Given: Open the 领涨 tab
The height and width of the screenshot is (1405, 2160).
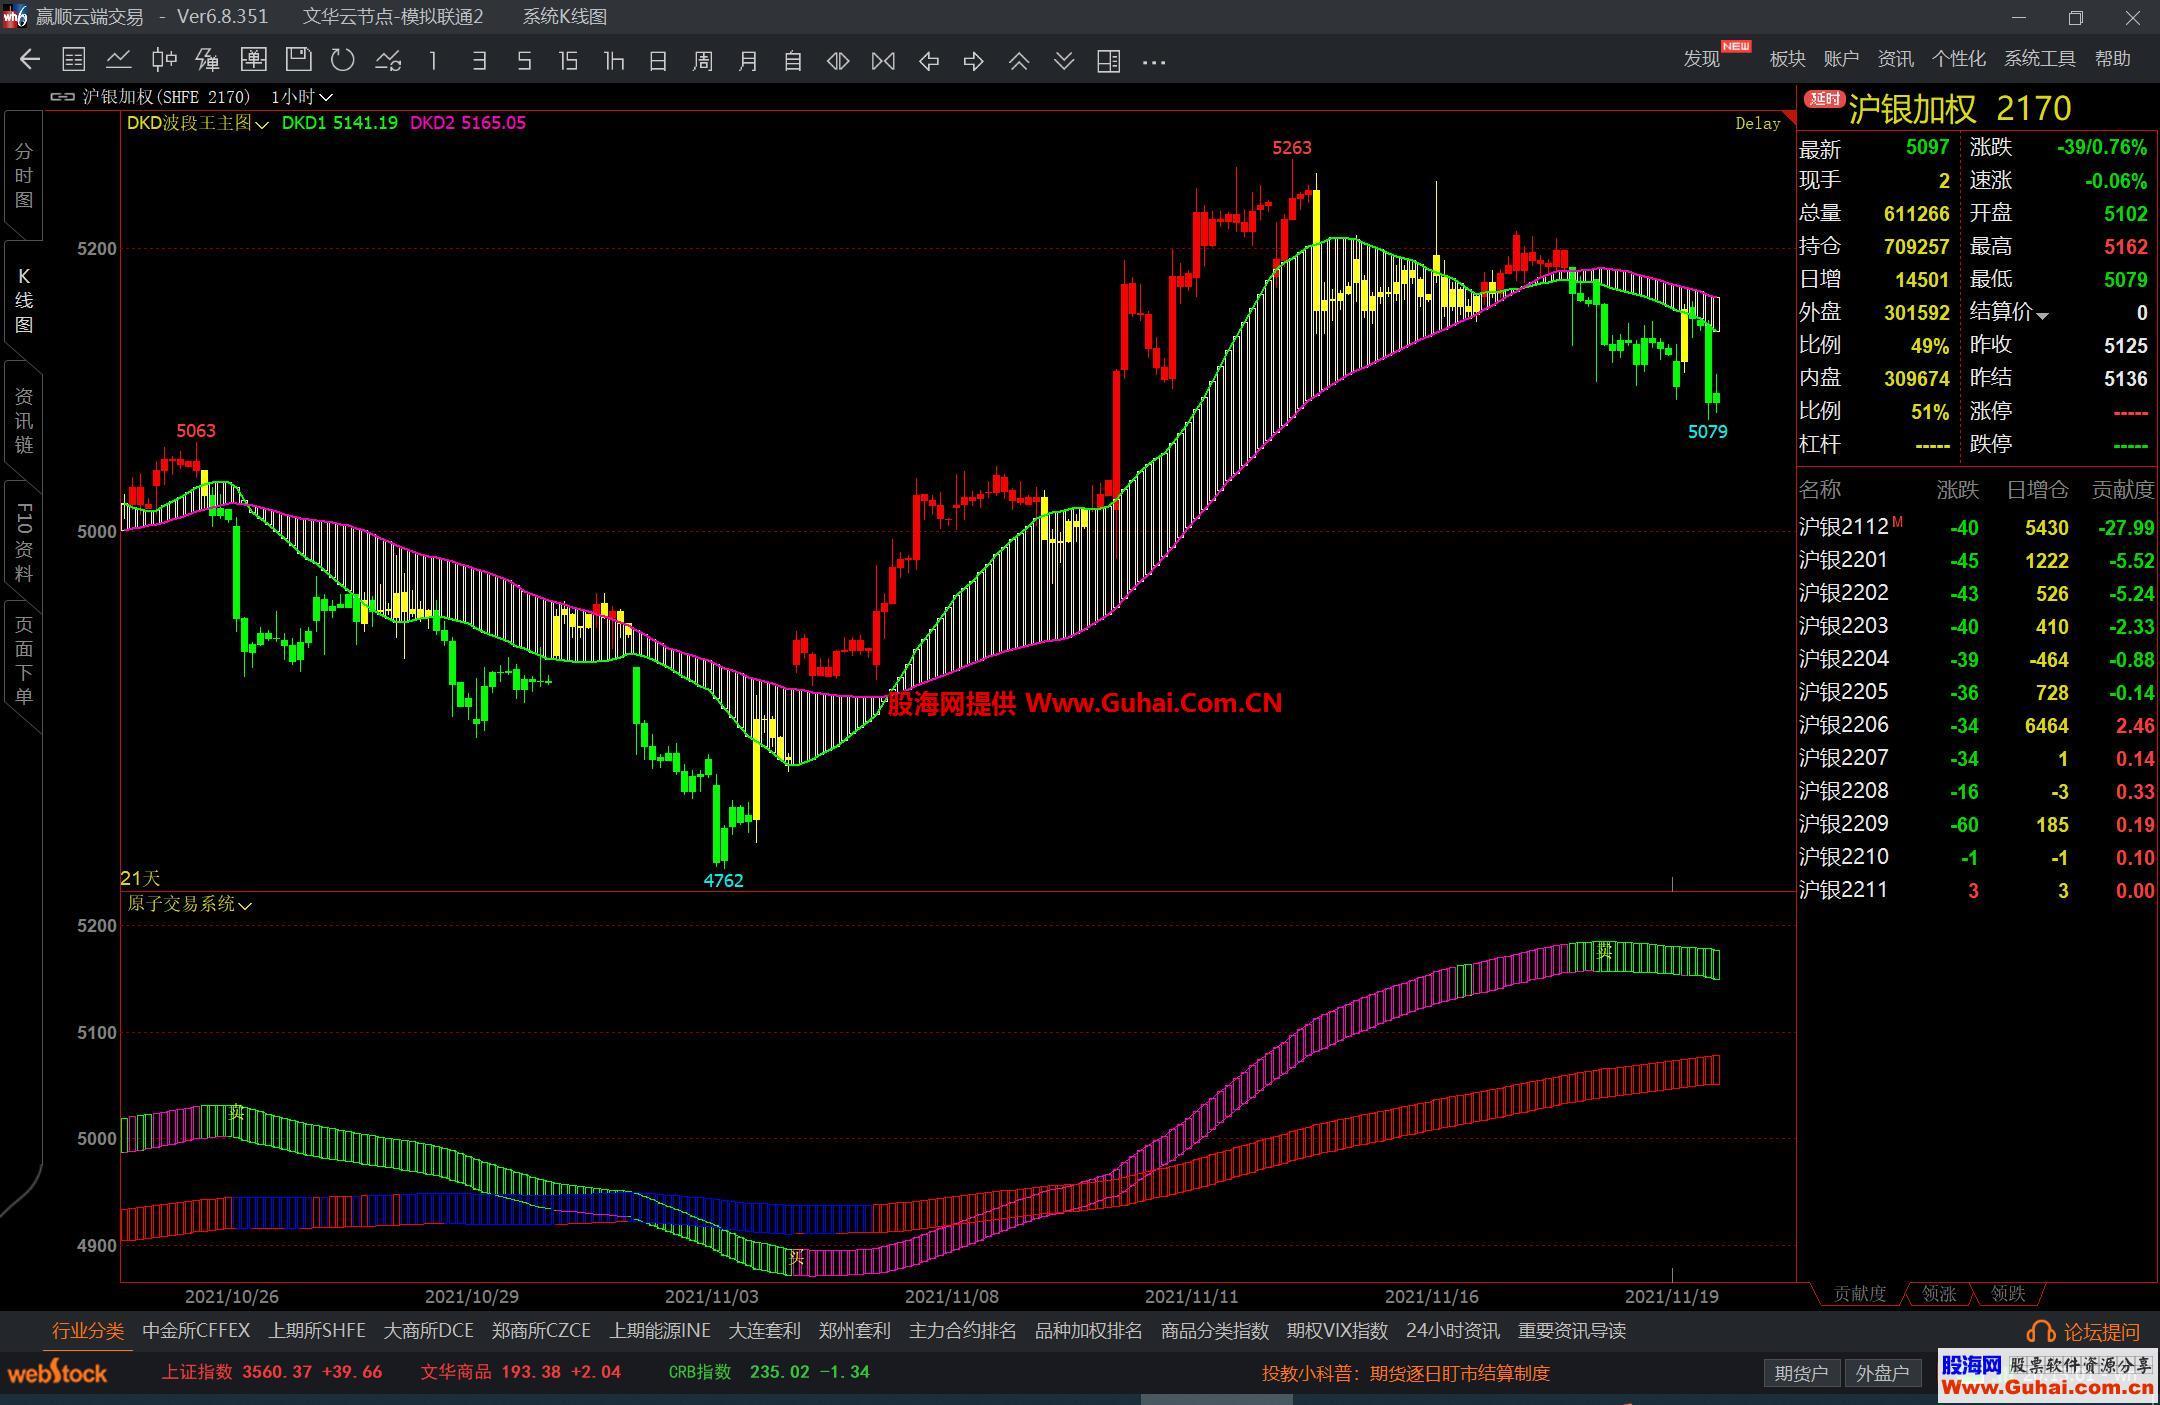Looking at the screenshot, I should tap(1938, 1294).
